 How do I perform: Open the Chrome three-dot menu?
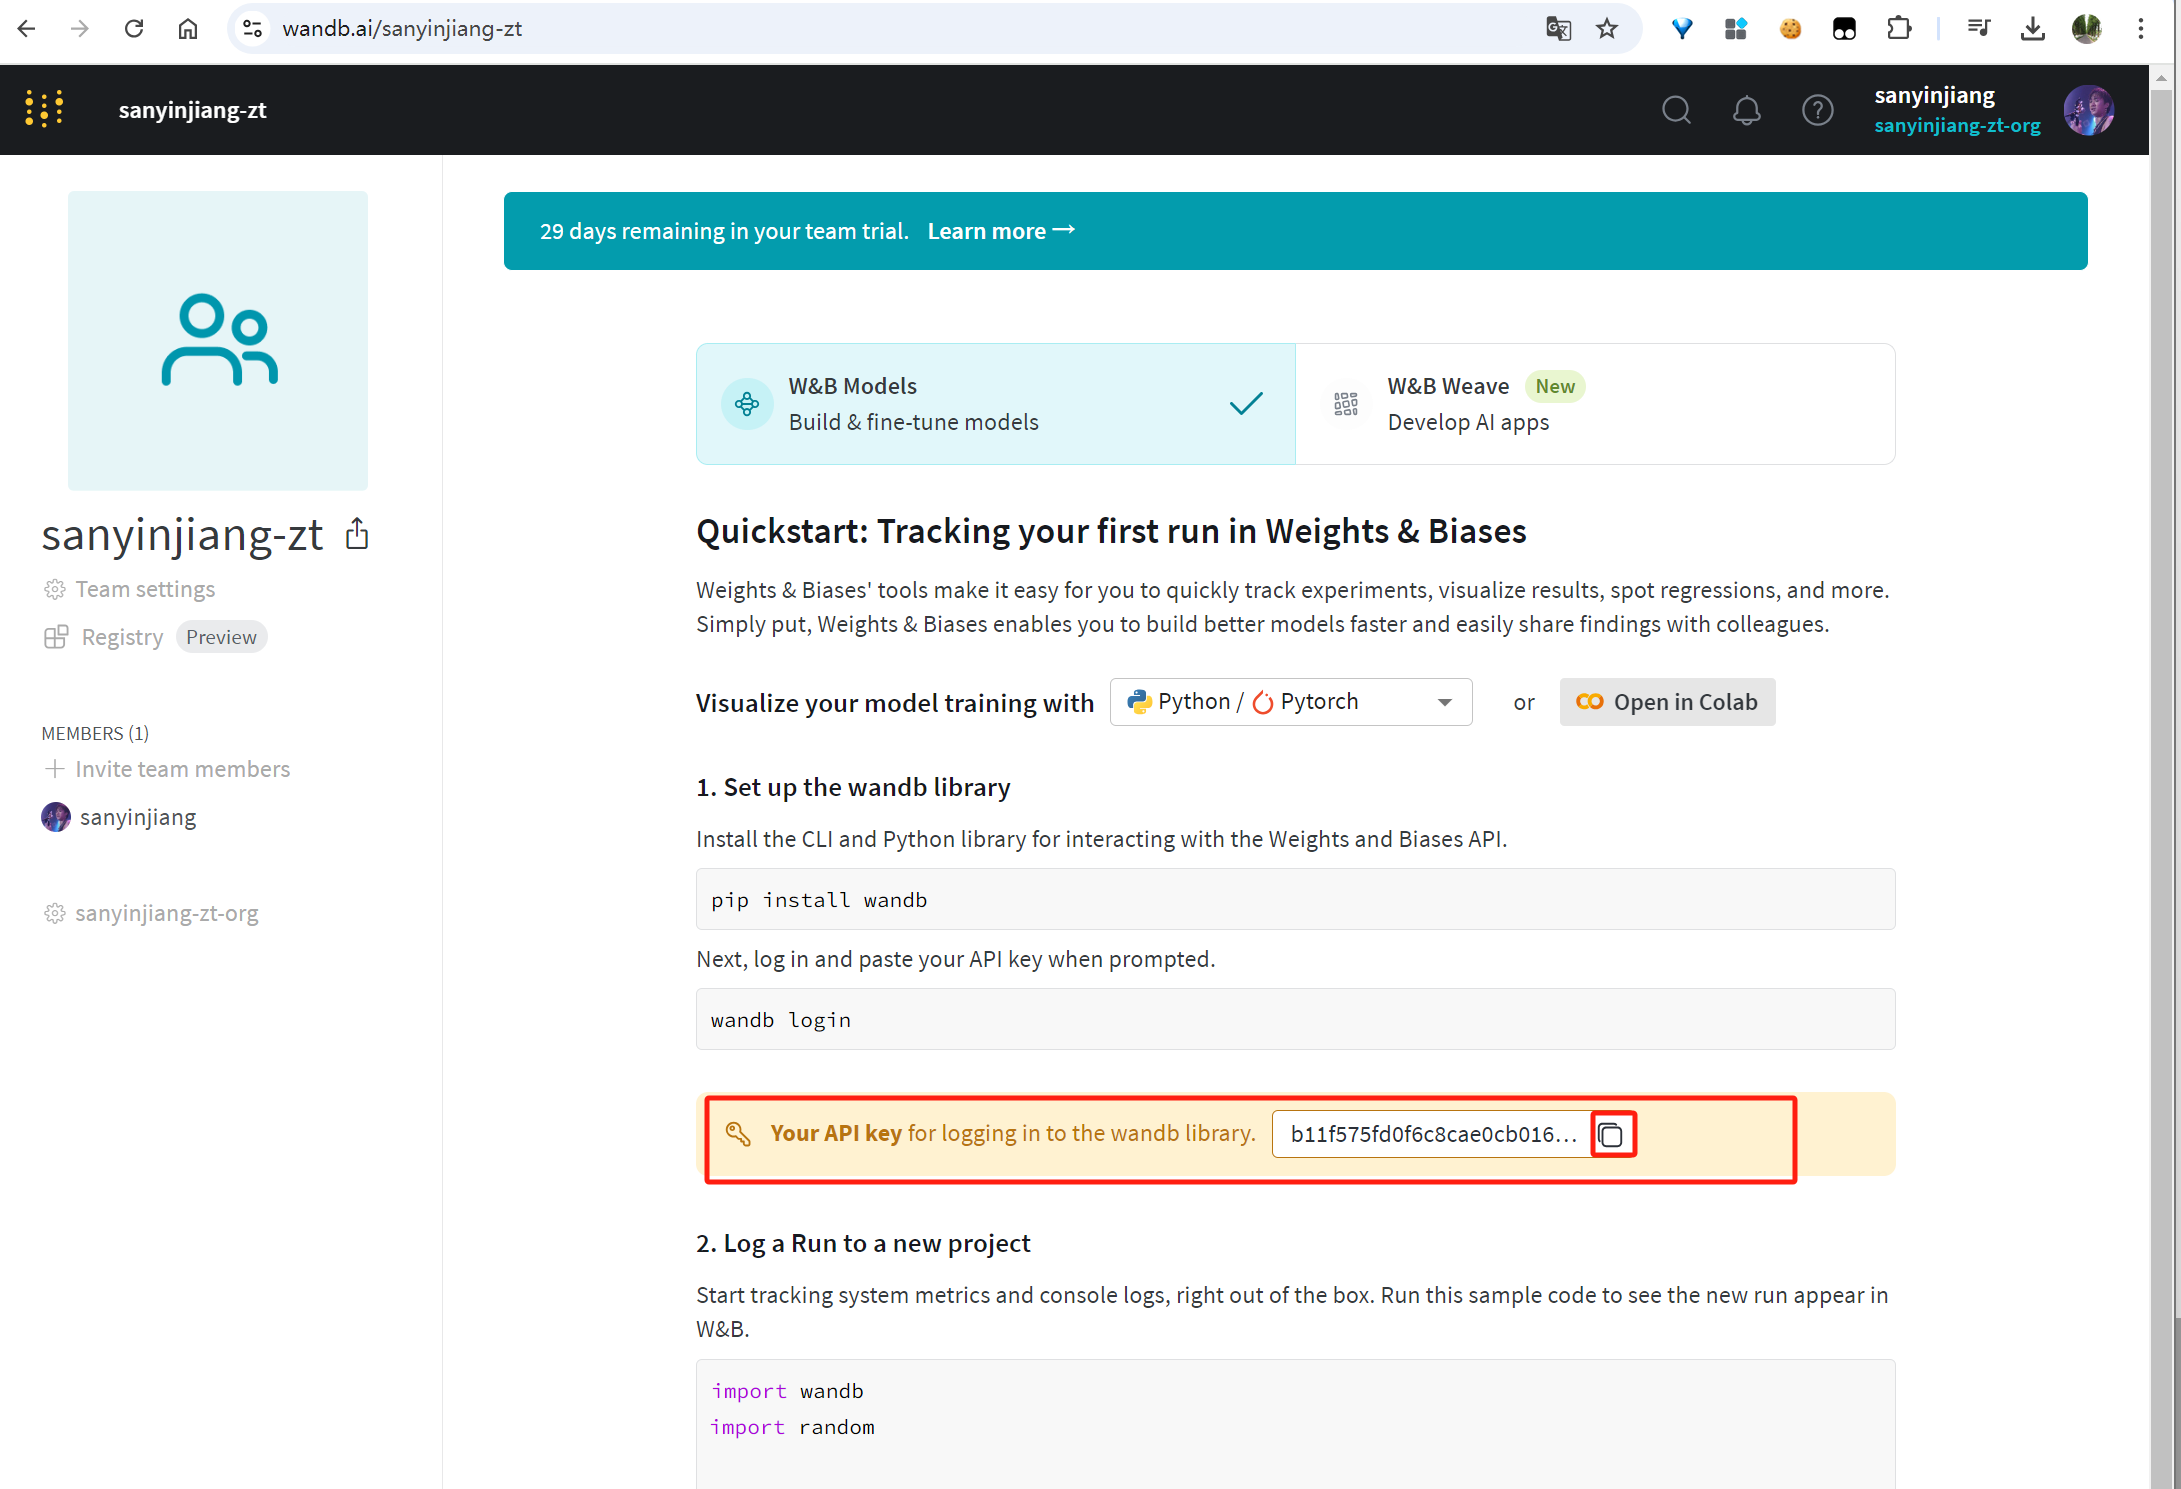(2140, 29)
